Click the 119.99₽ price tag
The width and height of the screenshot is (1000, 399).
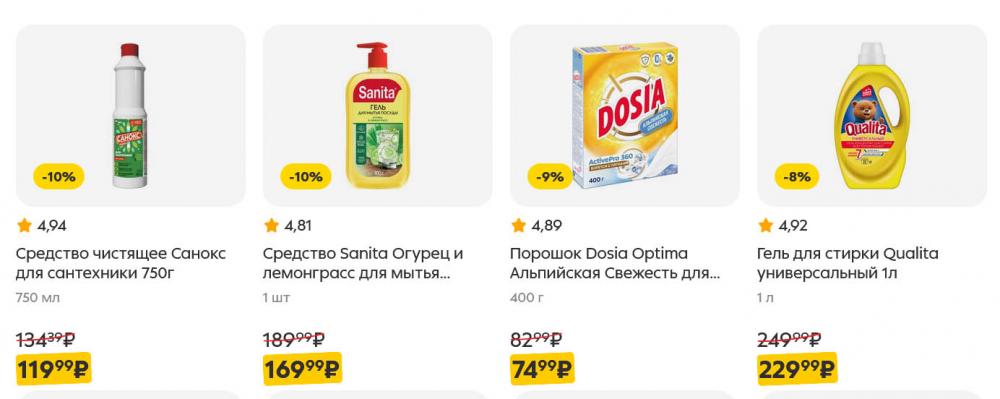point(54,369)
